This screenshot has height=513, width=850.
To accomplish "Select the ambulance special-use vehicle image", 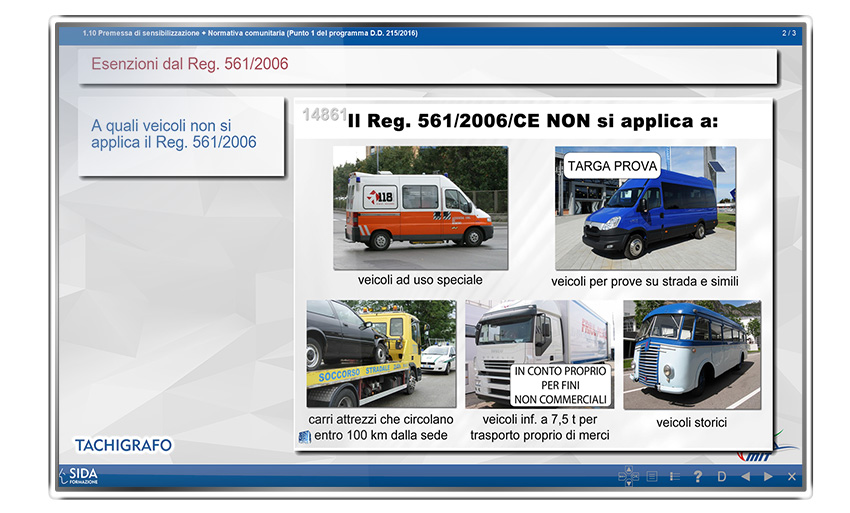I will [420, 208].
